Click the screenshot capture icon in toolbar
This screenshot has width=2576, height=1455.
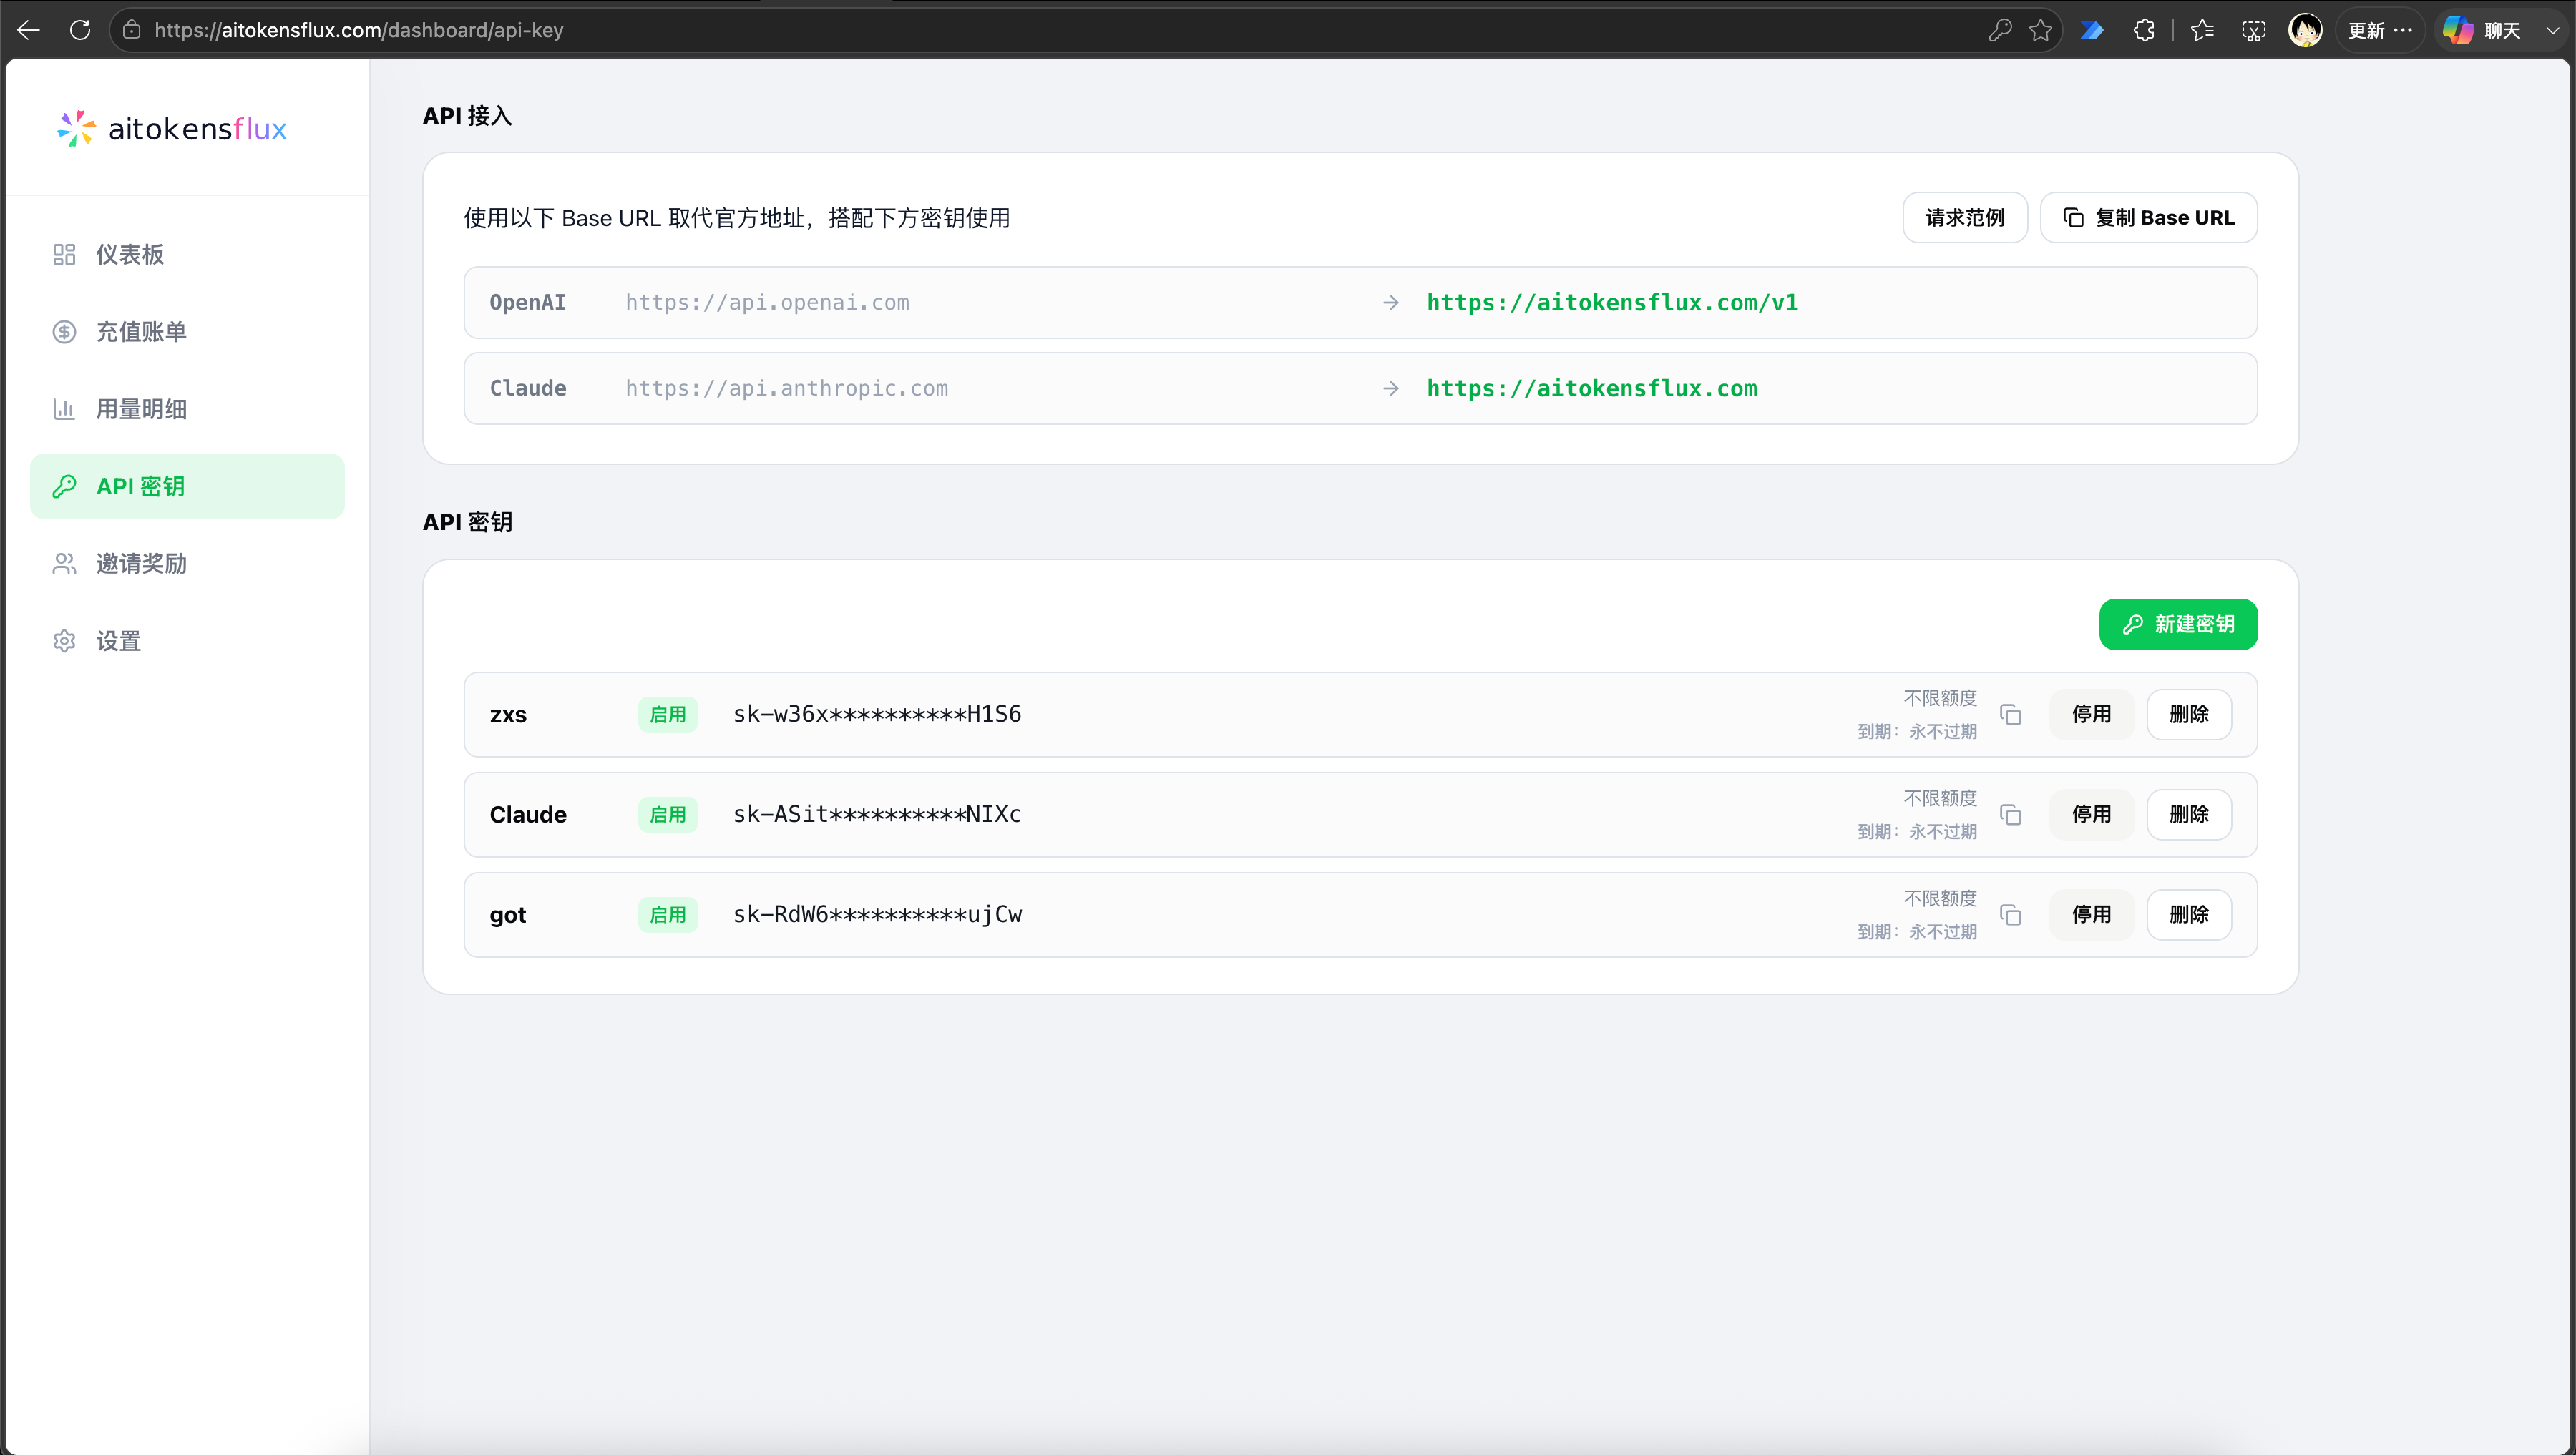(2254, 30)
